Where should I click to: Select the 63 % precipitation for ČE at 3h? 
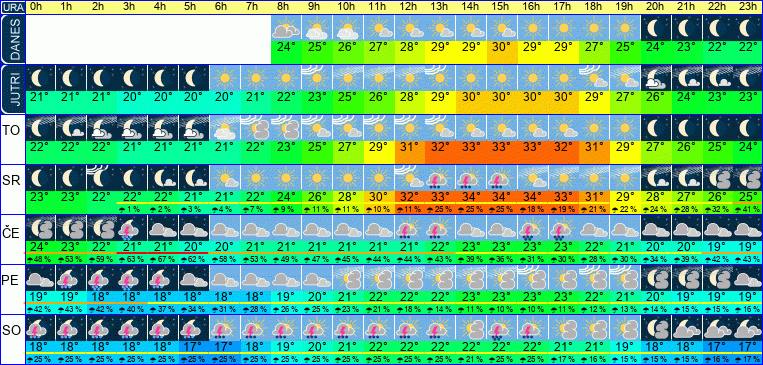click(x=131, y=258)
